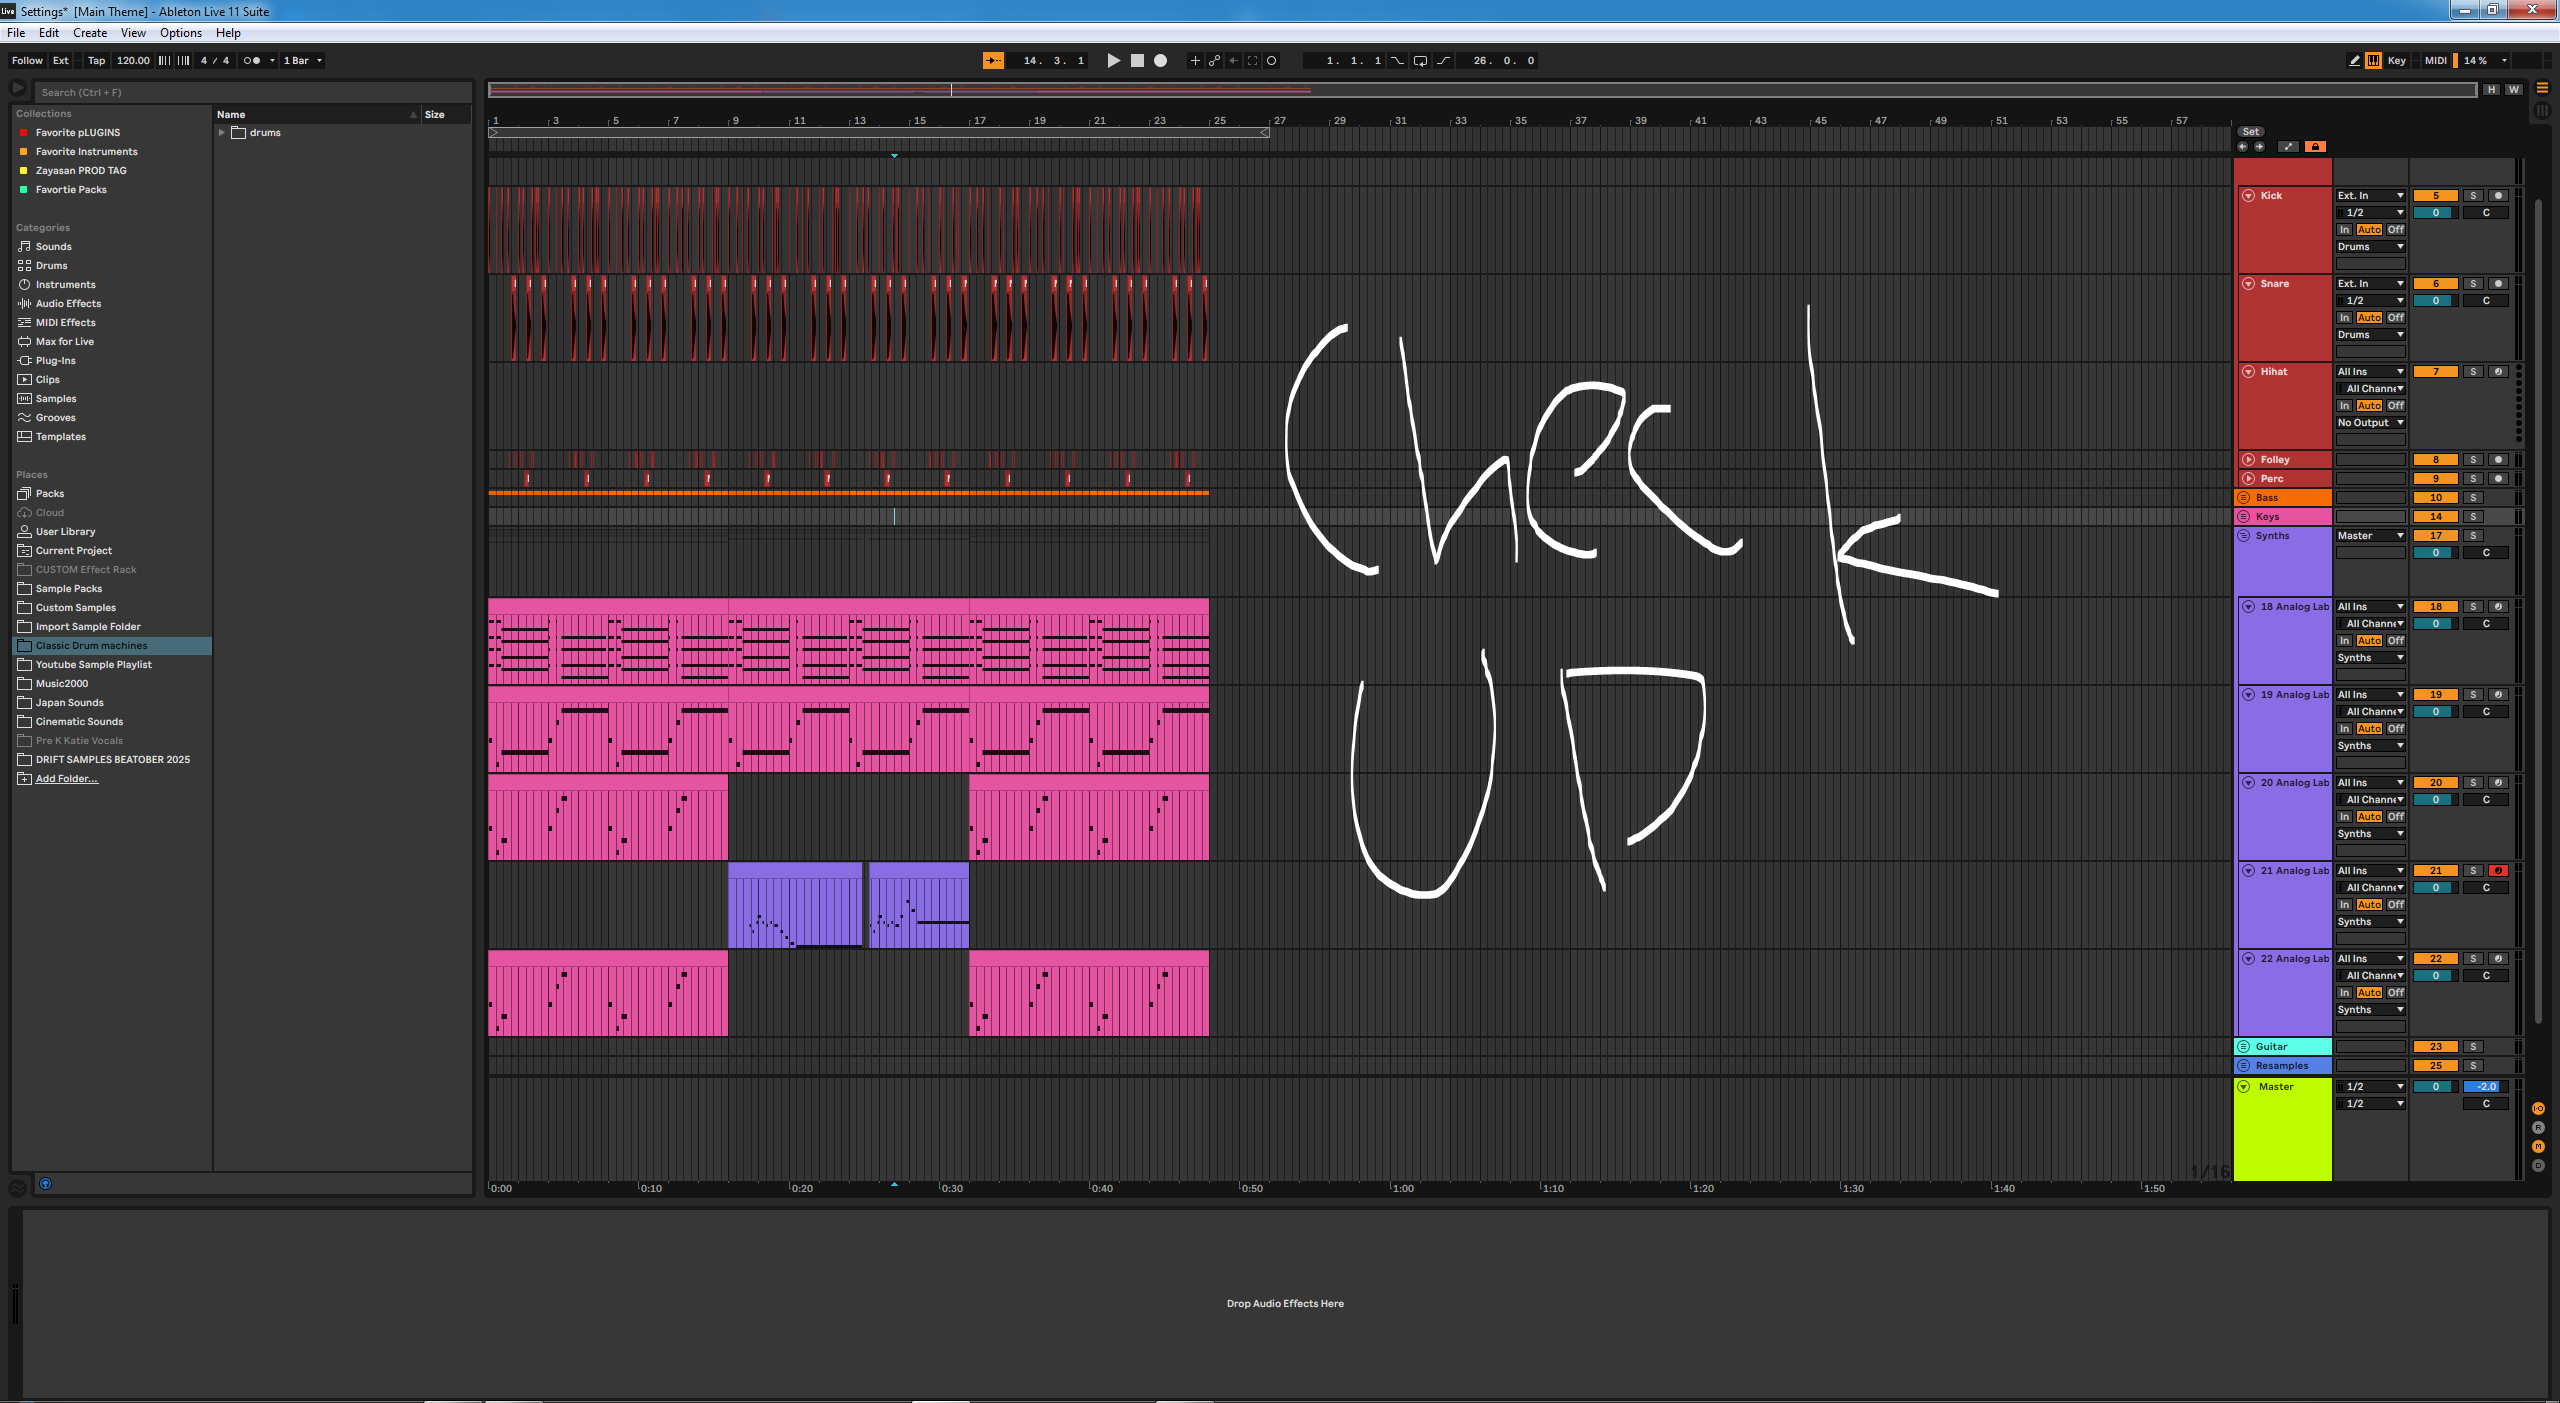Toggle the Arrangement Loop switch
2560x1403 pixels.
1420,61
